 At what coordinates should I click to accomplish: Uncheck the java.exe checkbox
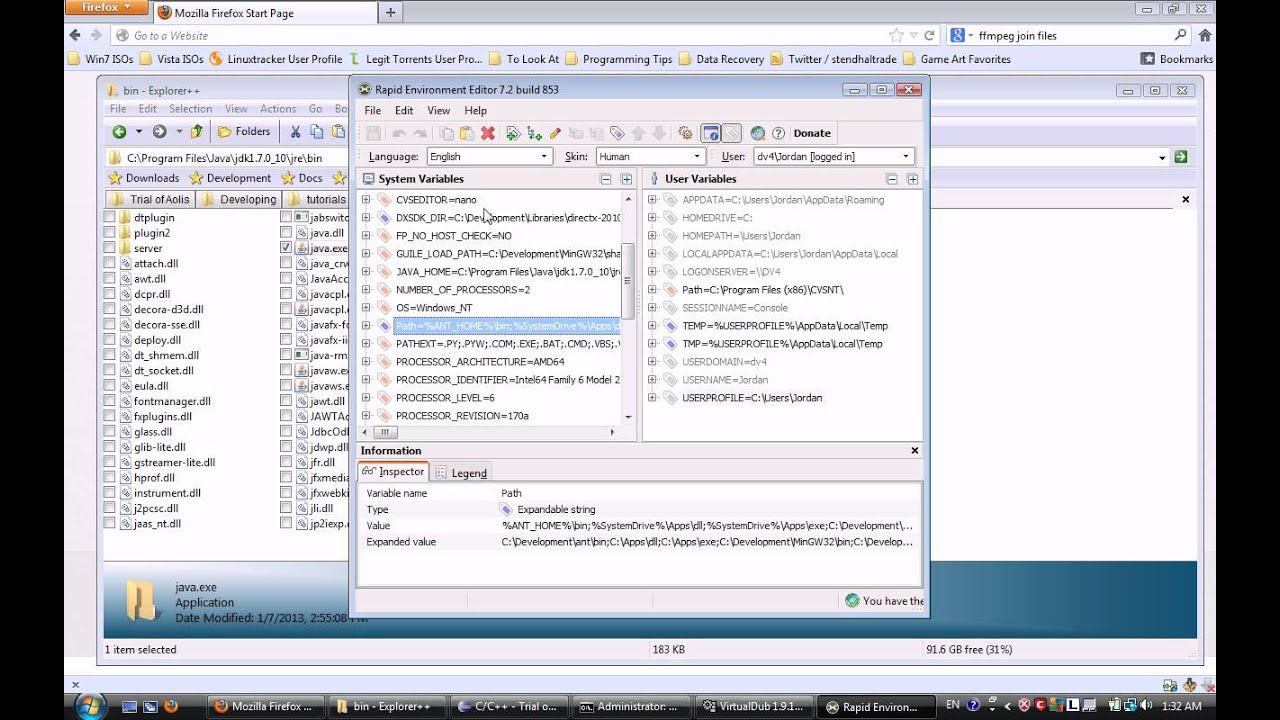pyautogui.click(x=286, y=248)
